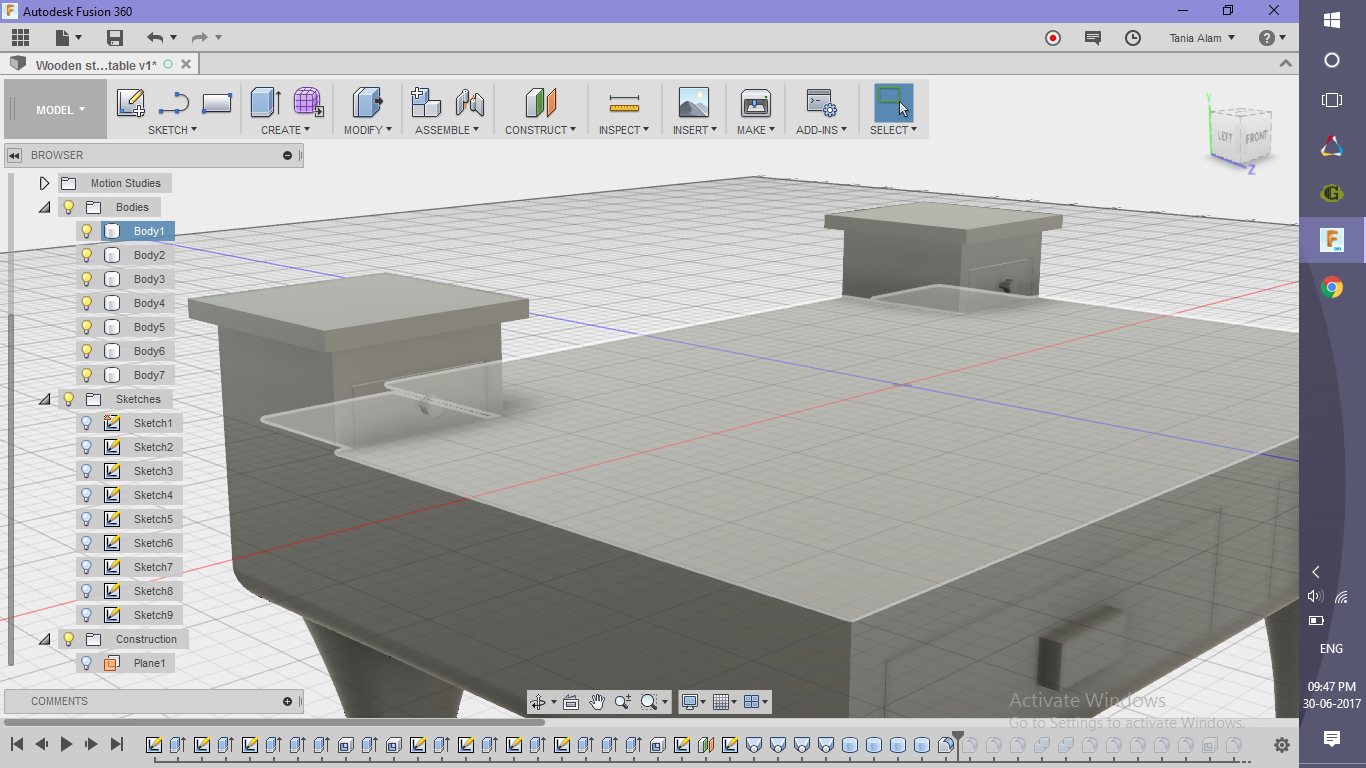Open timeline settings gear icon

1282,745
